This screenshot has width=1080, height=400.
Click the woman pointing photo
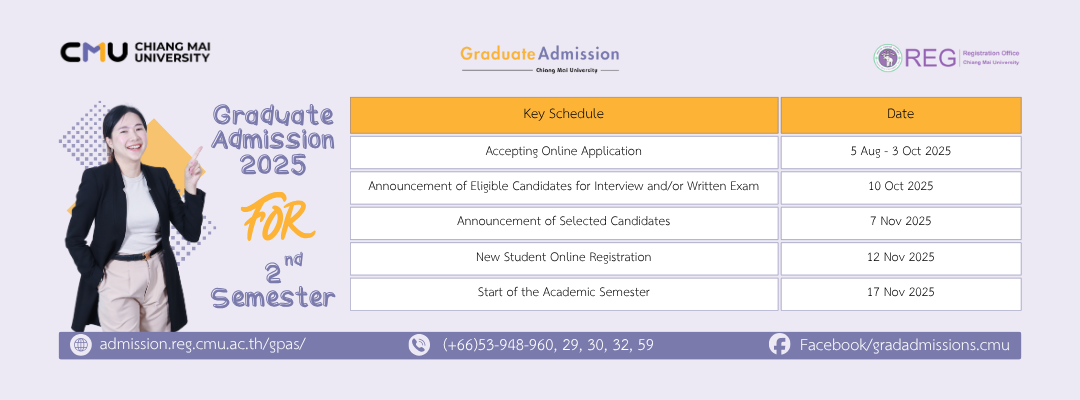coord(134,219)
